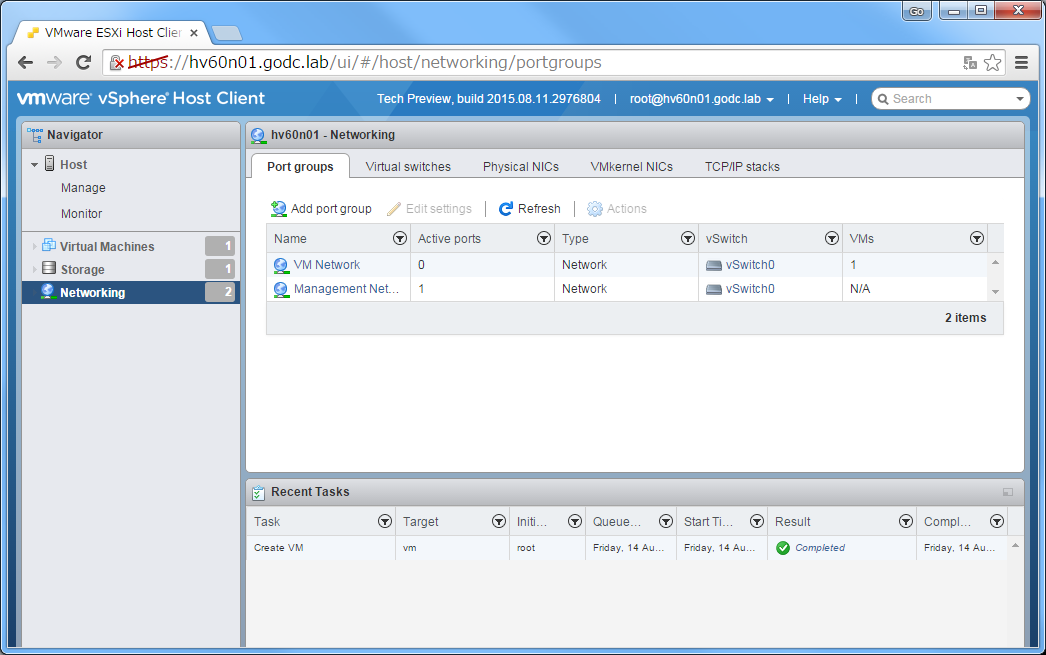Screen dimensions: 1046x655
Task: Switch to the VMkernel NICs tab
Action: (x=632, y=167)
